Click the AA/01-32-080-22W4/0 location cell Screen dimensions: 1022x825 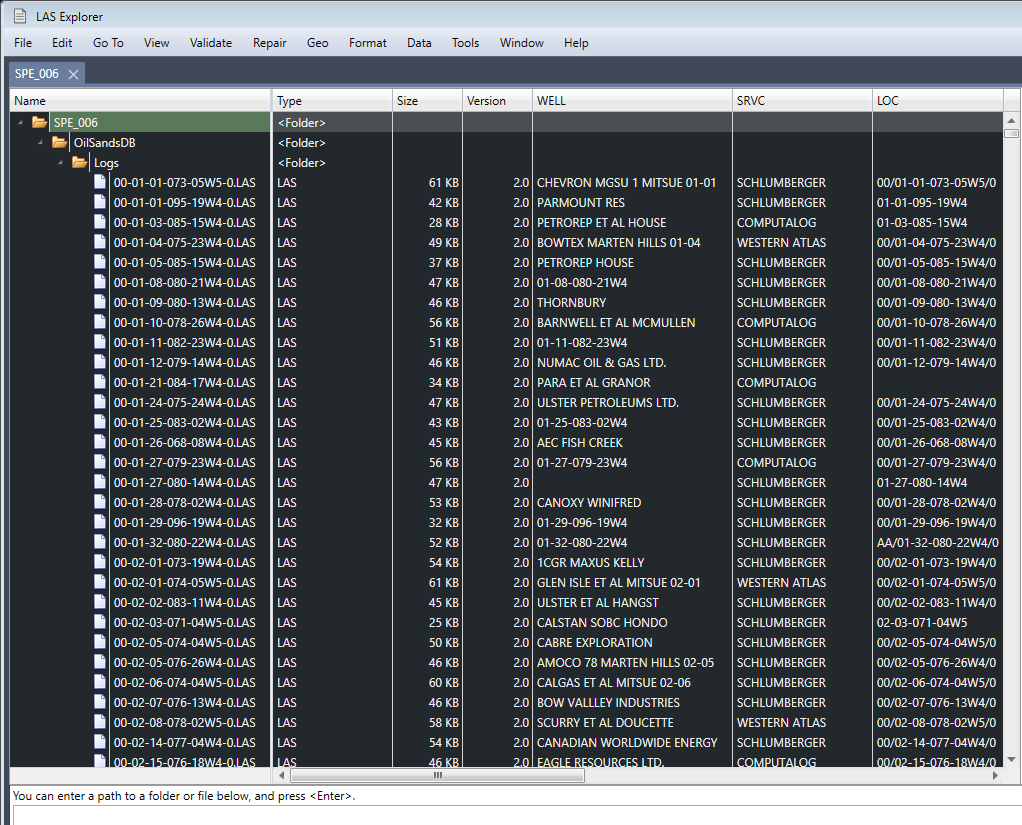click(x=937, y=542)
